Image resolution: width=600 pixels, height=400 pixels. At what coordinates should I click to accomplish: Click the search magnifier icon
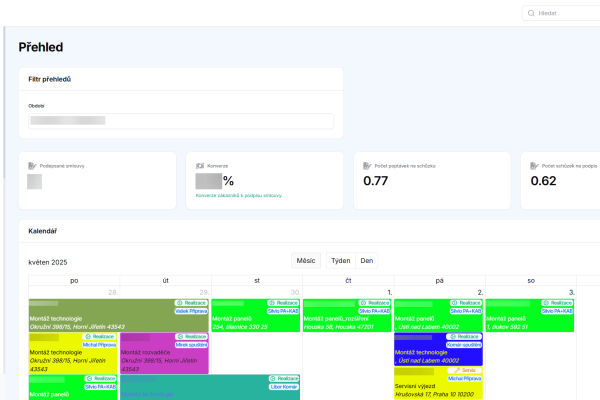531,13
